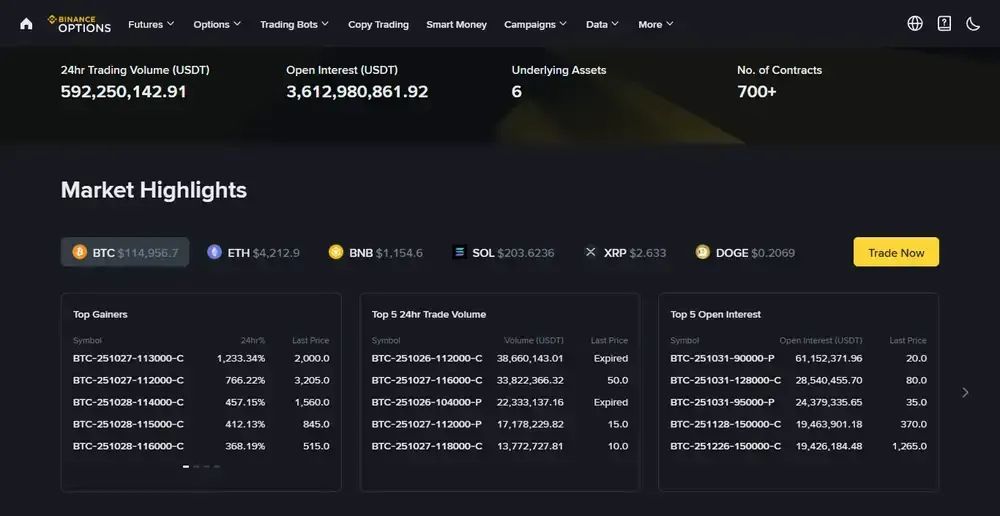1000x516 pixels.
Task: Expand the Options dropdown menu
Action: point(217,24)
